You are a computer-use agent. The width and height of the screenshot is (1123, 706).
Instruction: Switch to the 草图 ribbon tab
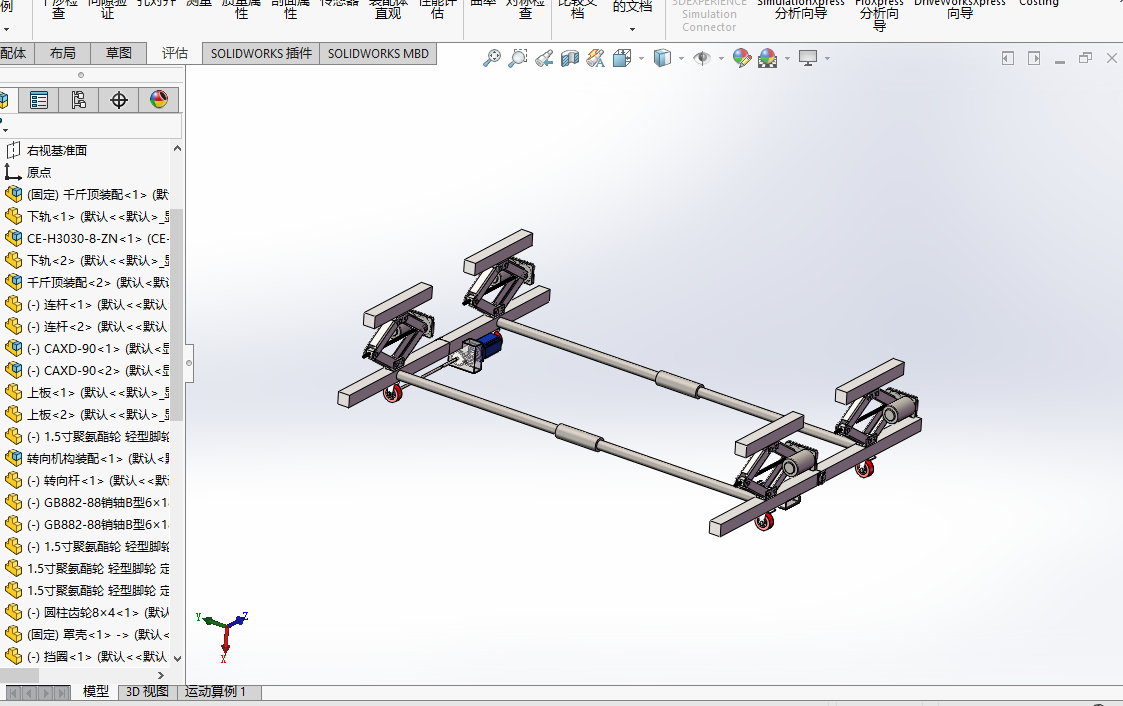[x=118, y=54]
